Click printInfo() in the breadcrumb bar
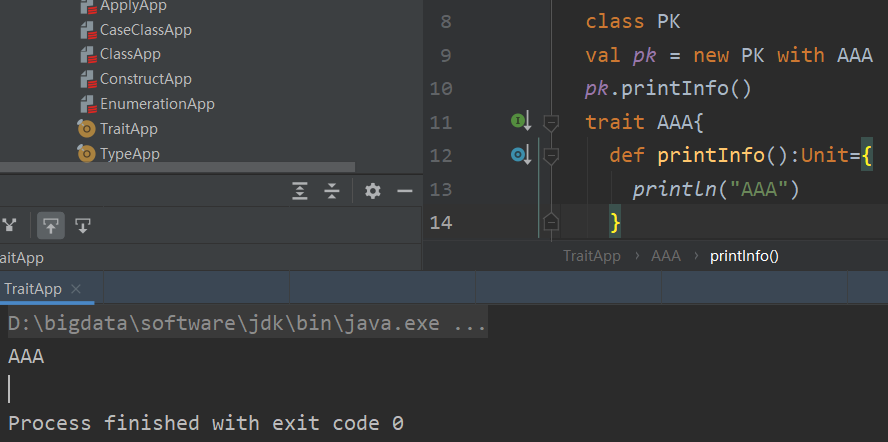The width and height of the screenshot is (888, 442). (x=744, y=256)
